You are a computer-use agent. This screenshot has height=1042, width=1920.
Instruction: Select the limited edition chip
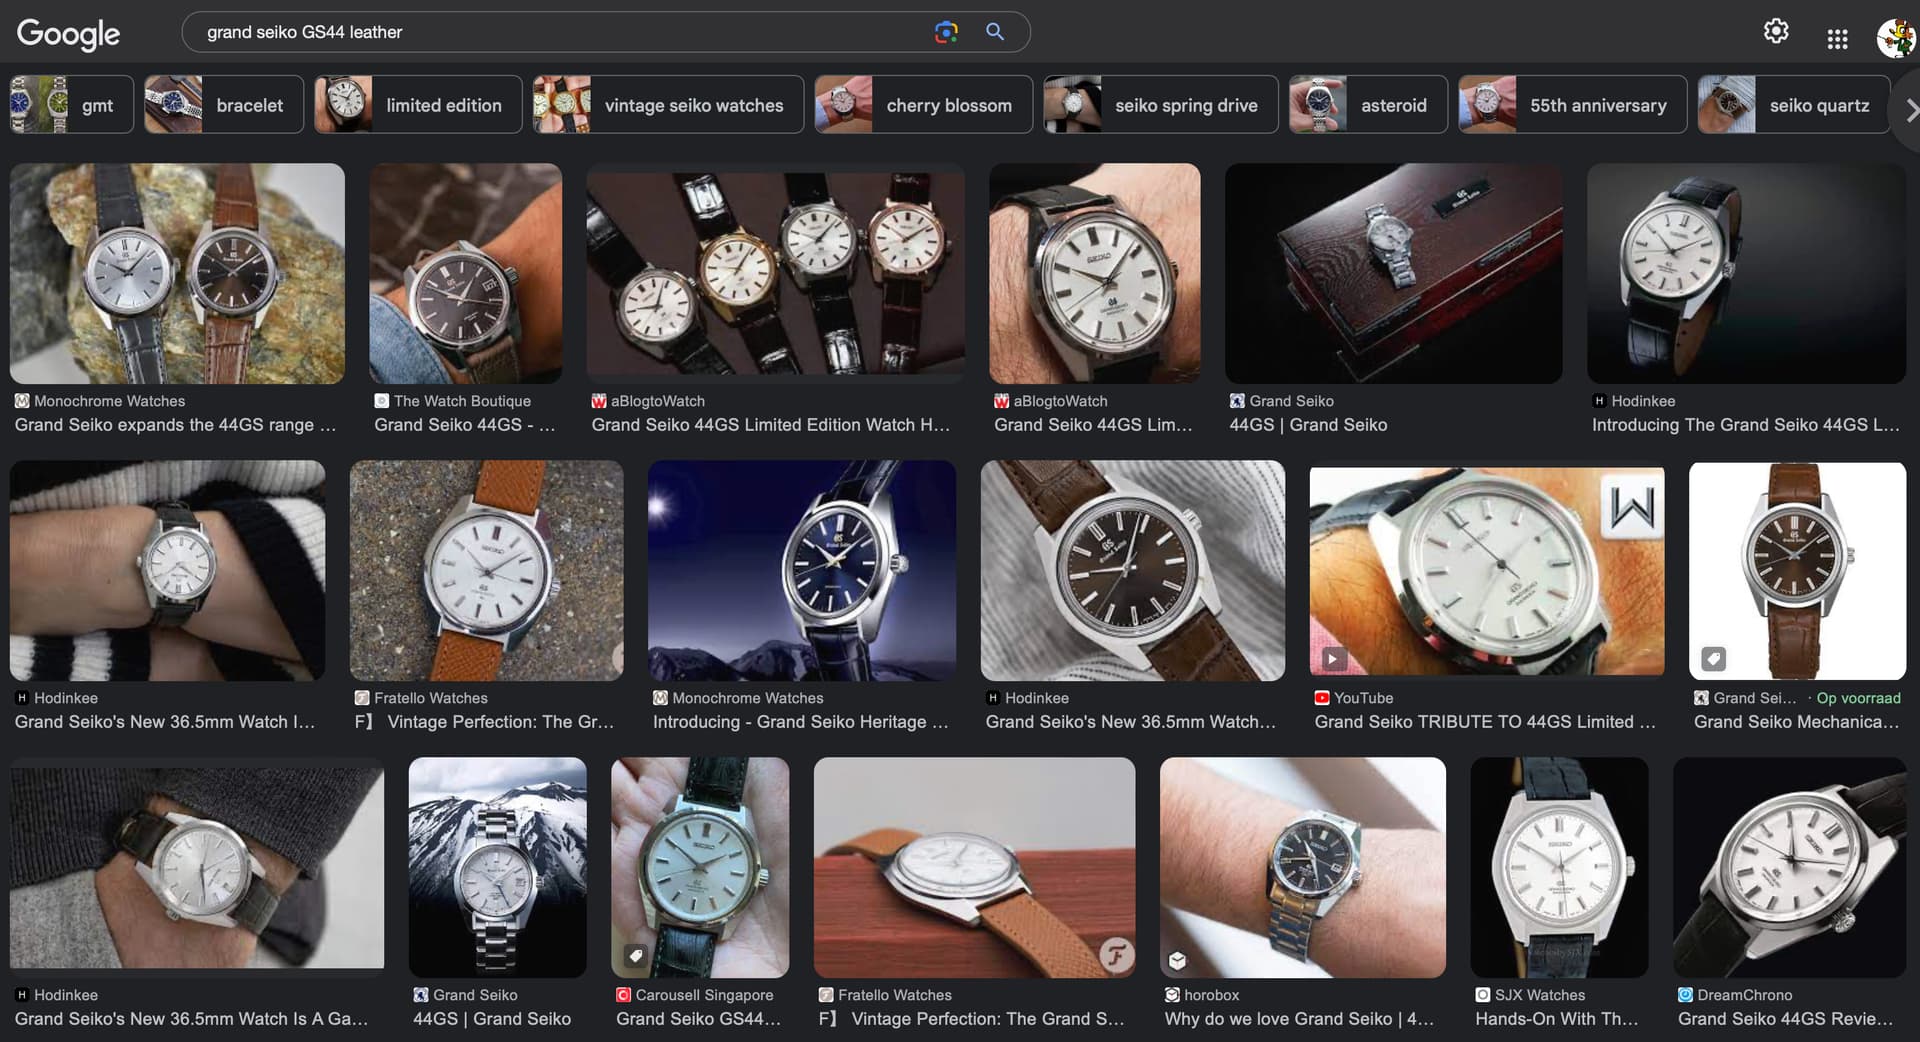pos(418,105)
